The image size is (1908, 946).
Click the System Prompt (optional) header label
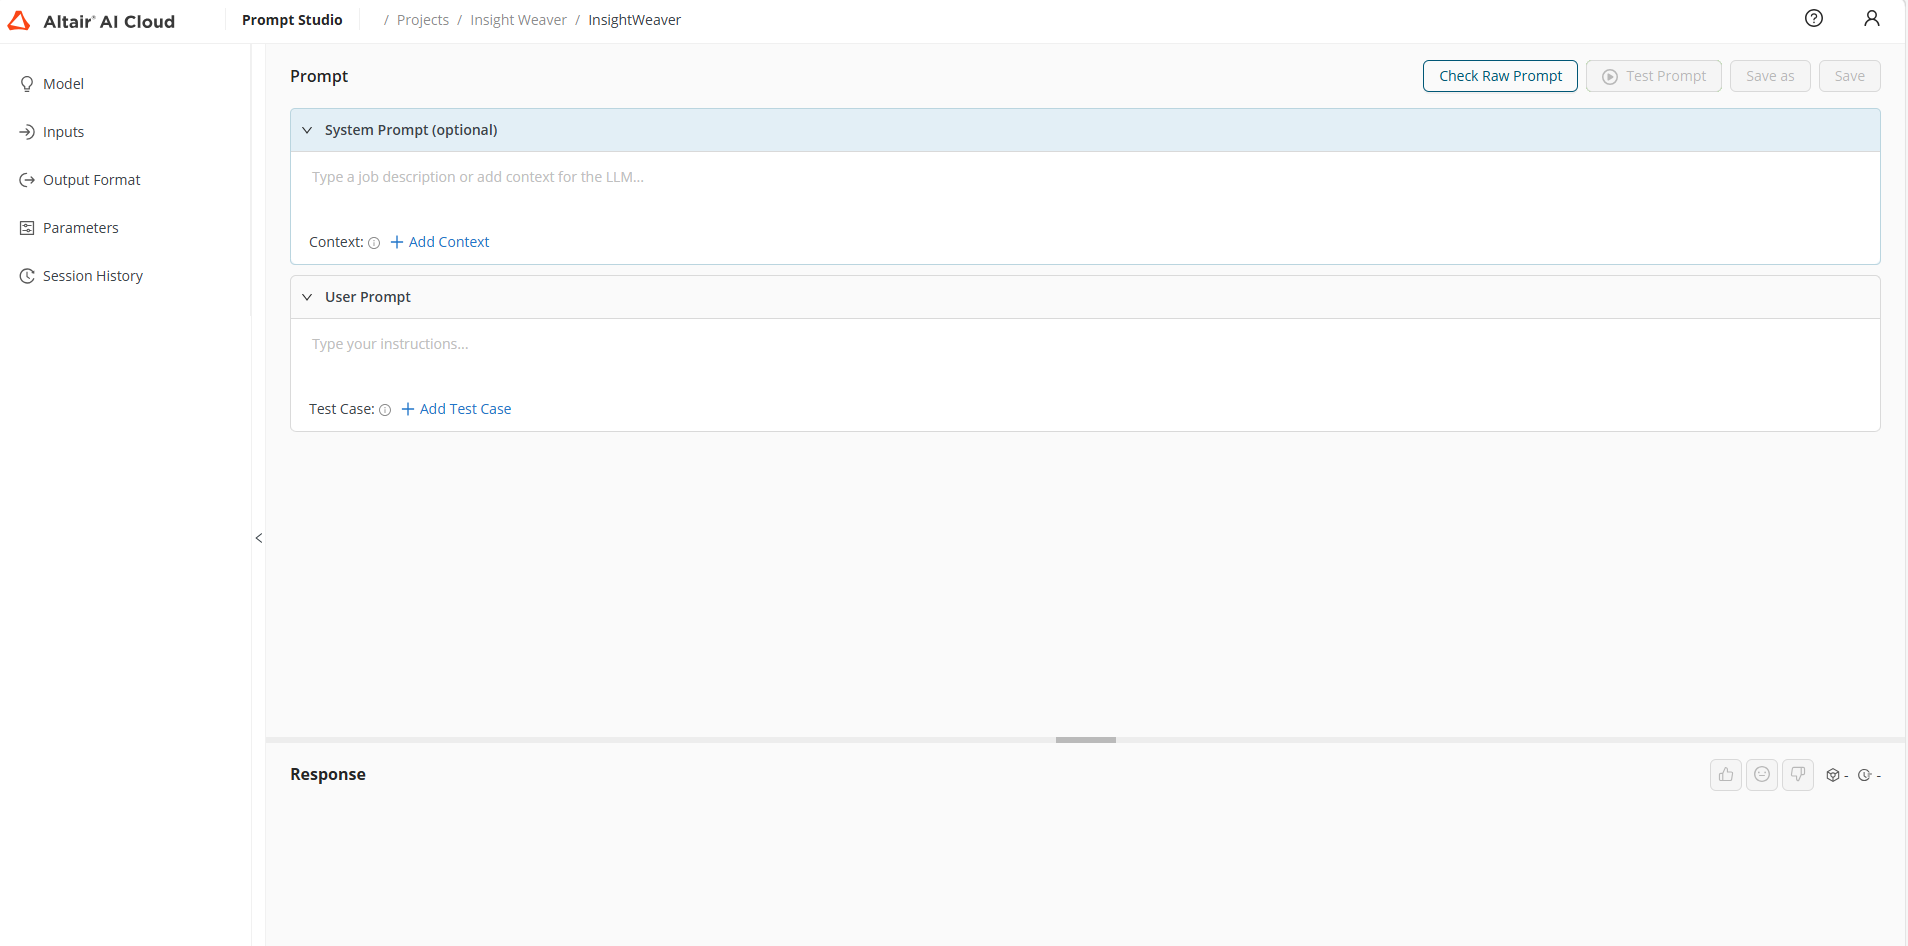point(411,130)
